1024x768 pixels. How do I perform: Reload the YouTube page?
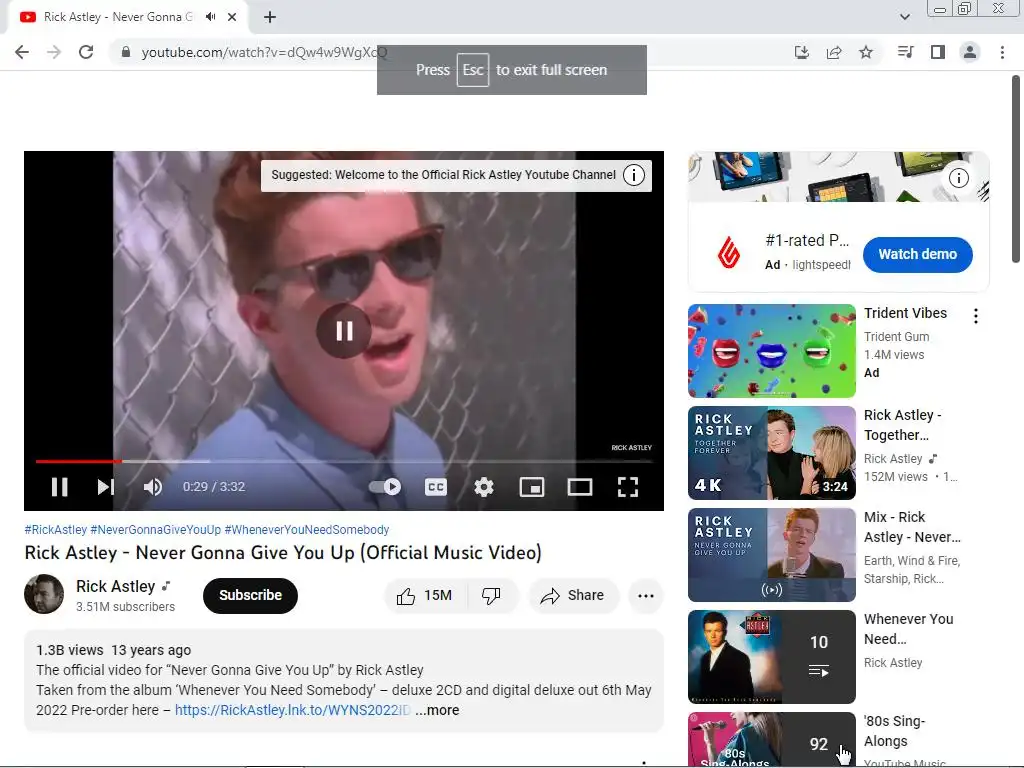tap(86, 52)
